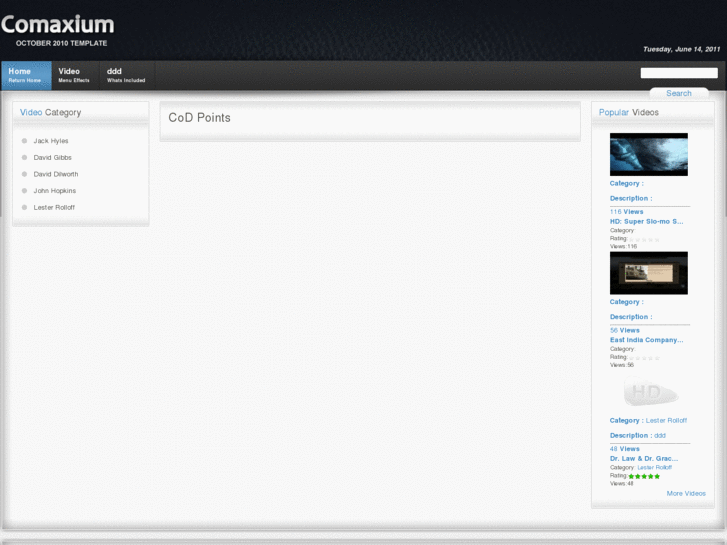Image resolution: width=727 pixels, height=545 pixels.
Task: Click the Video Category heading
Action: (x=51, y=113)
